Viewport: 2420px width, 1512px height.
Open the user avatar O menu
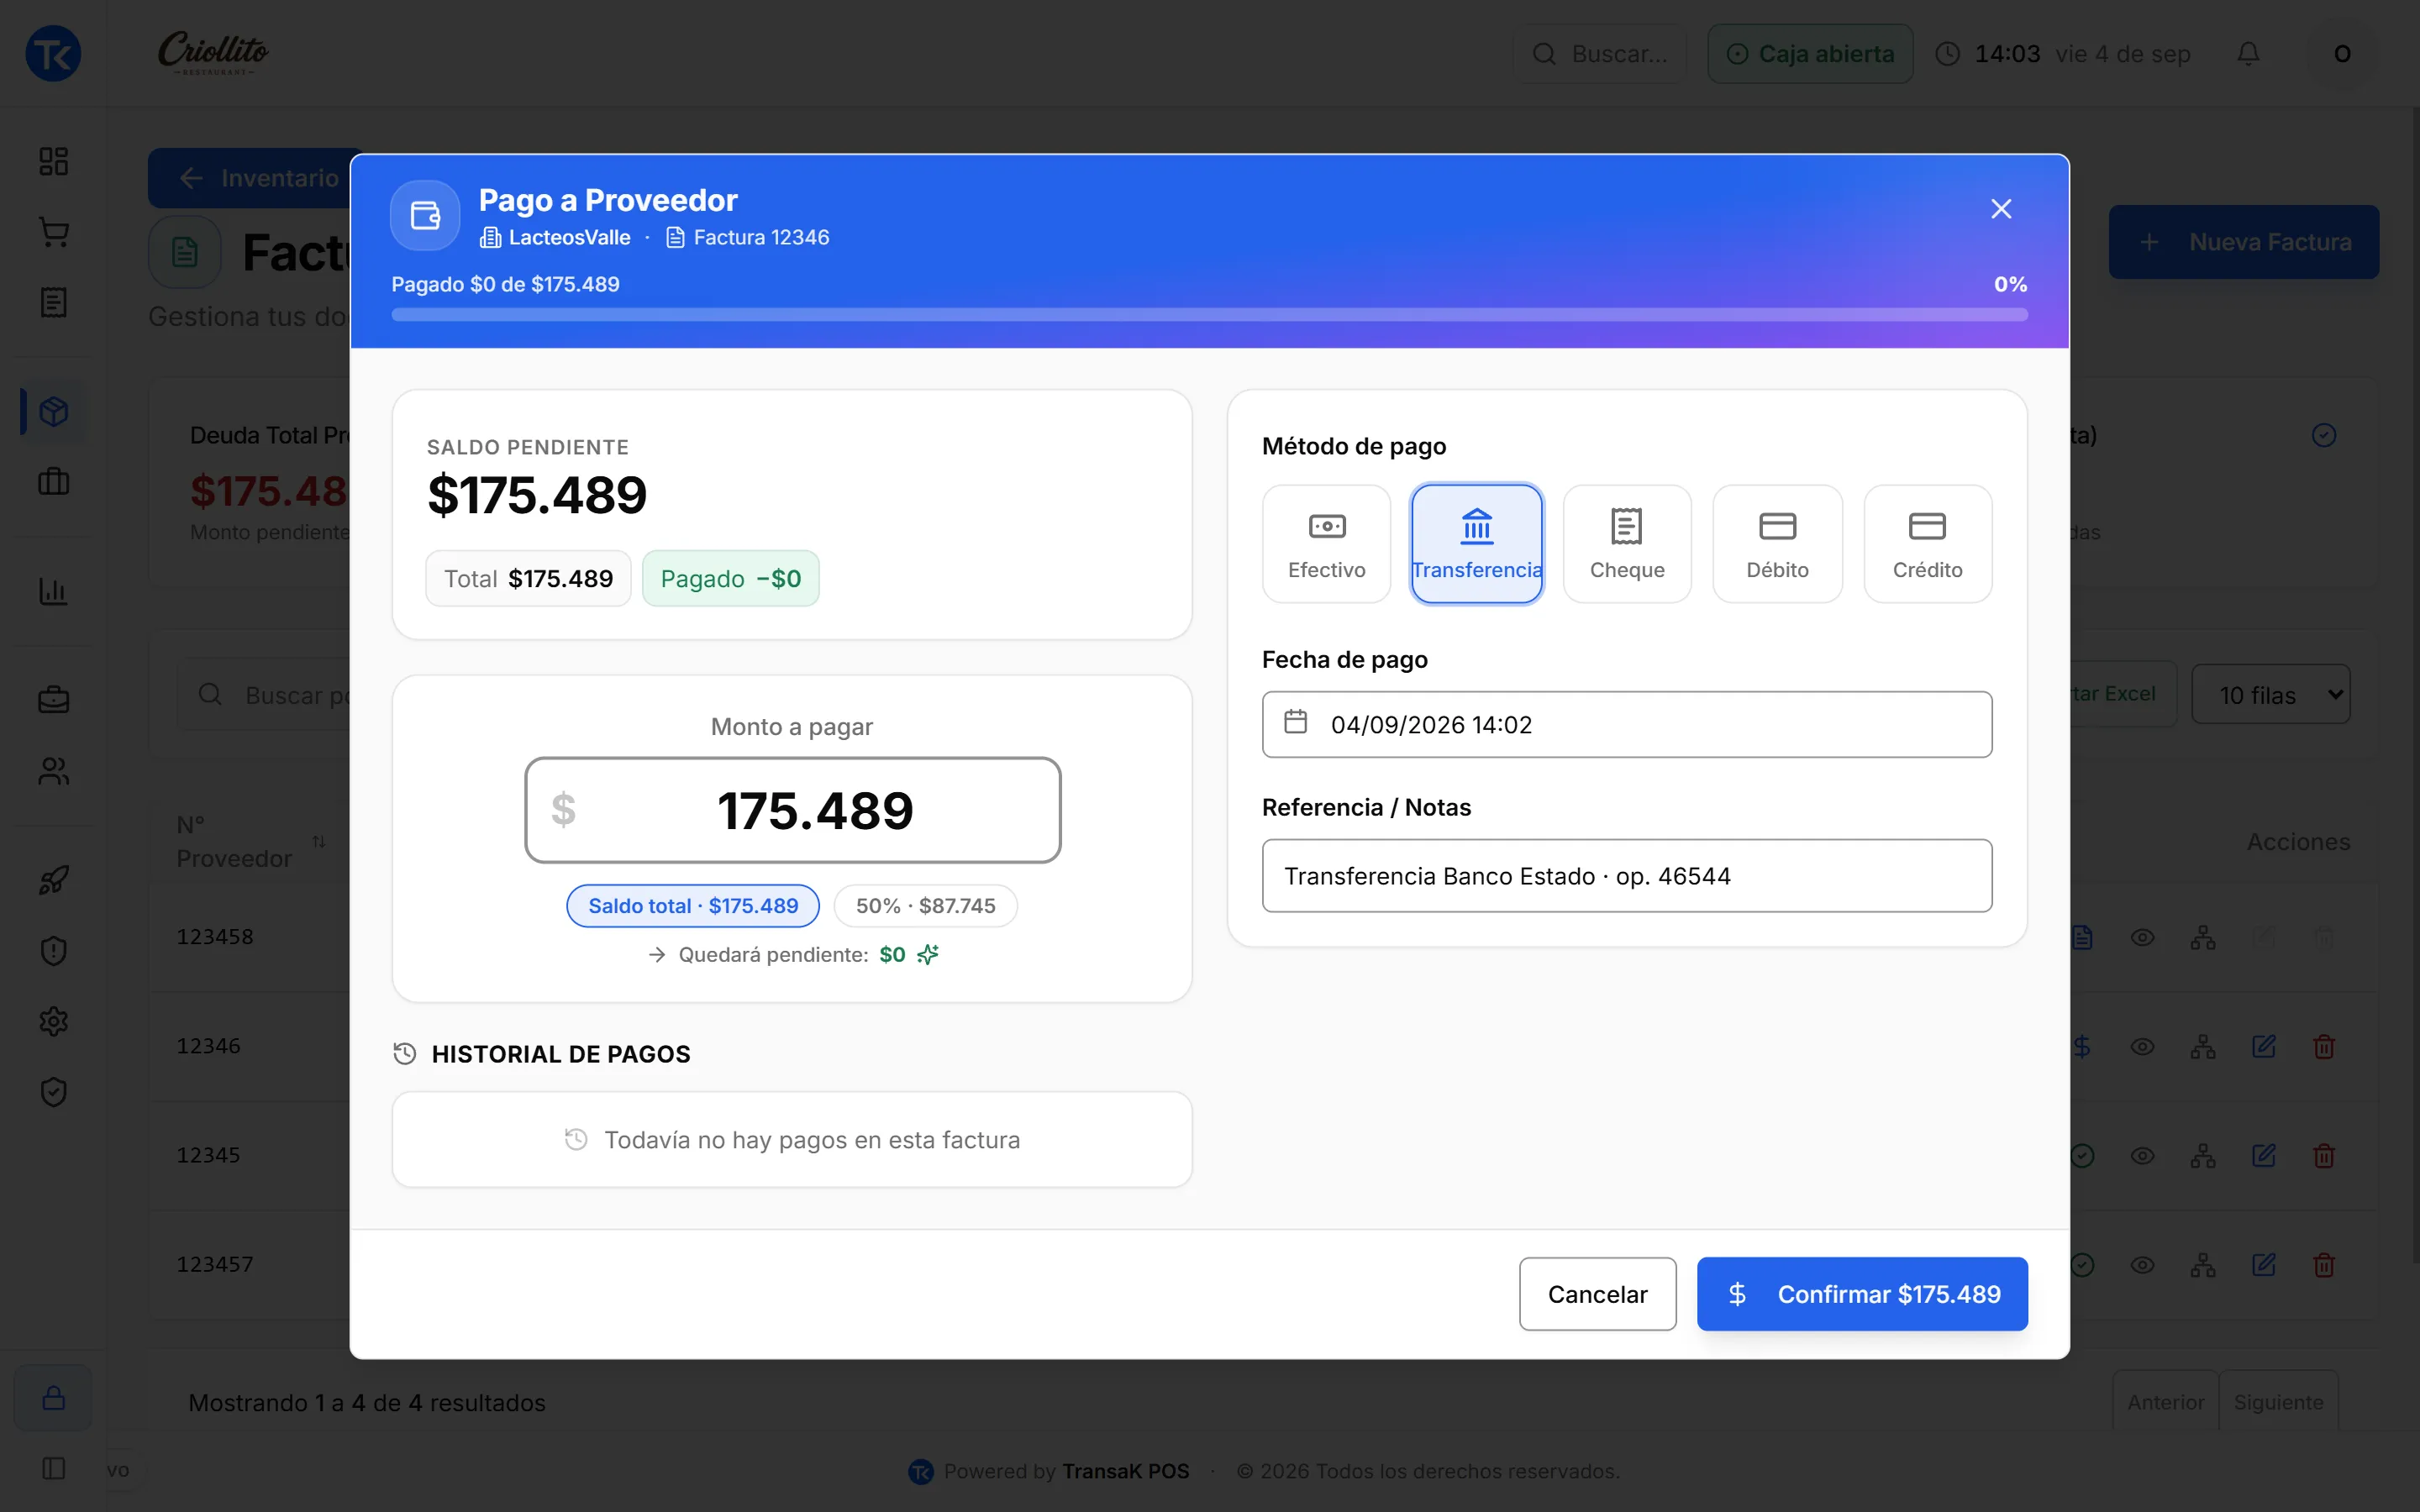point(2341,54)
